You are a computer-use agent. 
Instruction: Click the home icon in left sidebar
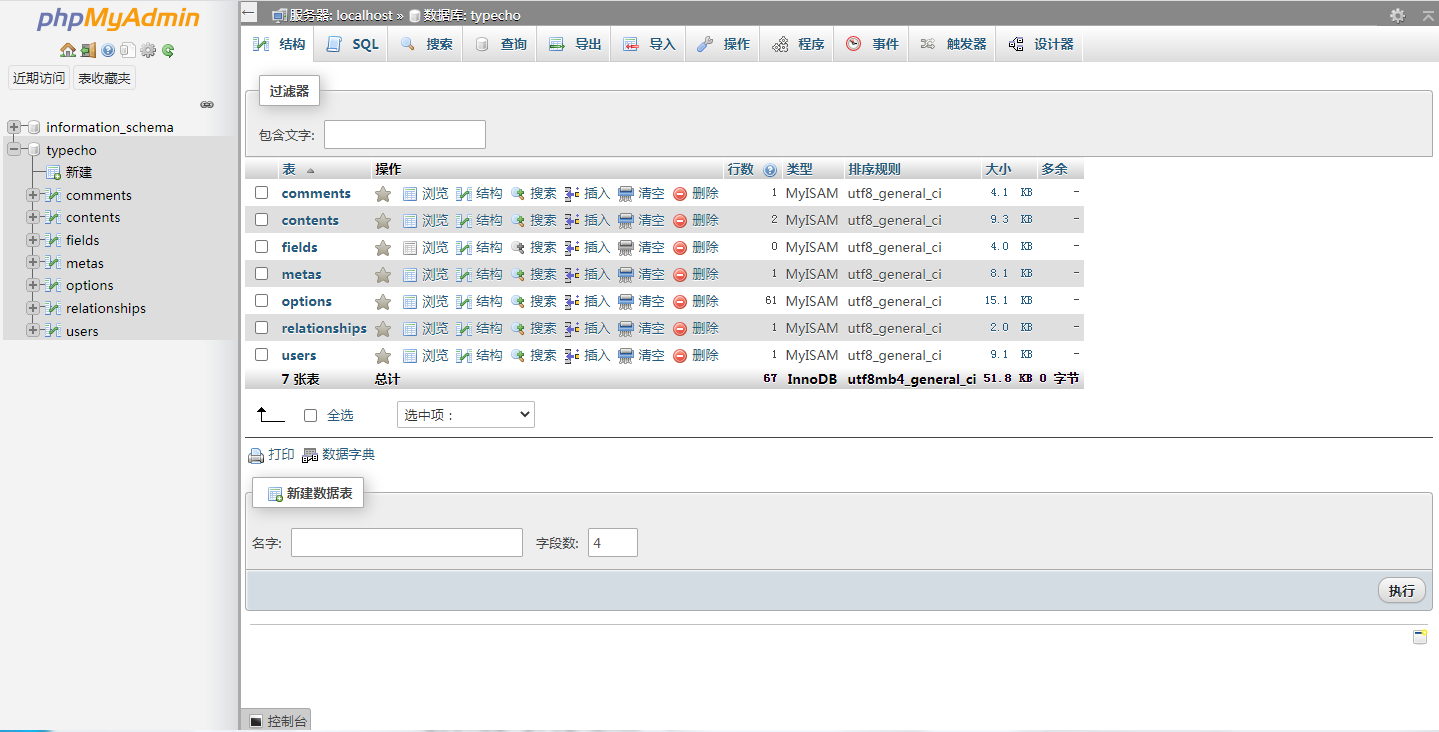pos(67,50)
